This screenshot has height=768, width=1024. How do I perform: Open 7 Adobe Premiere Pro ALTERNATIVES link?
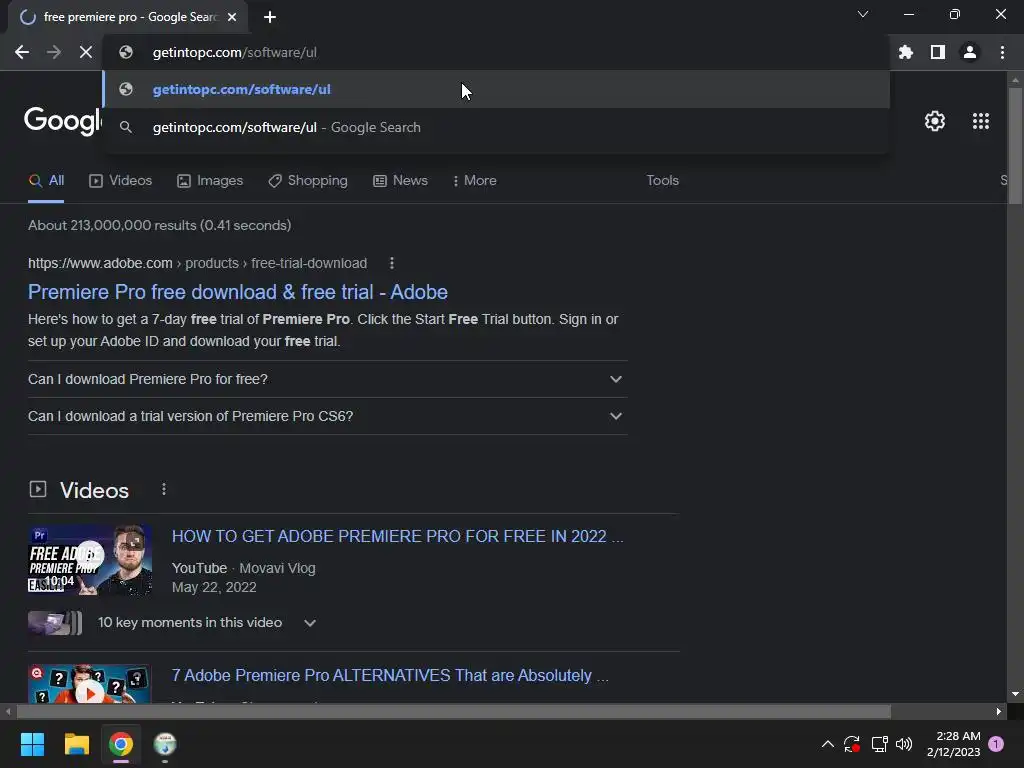(x=390, y=675)
